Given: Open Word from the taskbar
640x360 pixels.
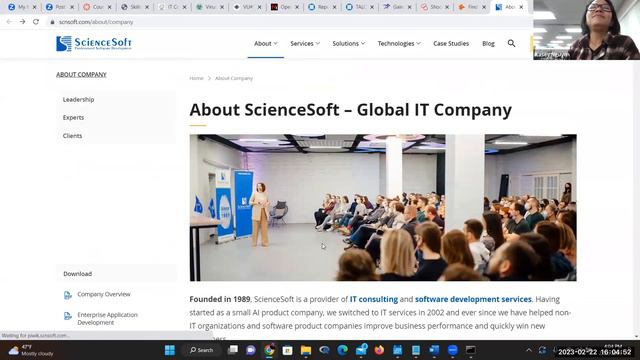Looking at the screenshot, I should tap(434, 350).
